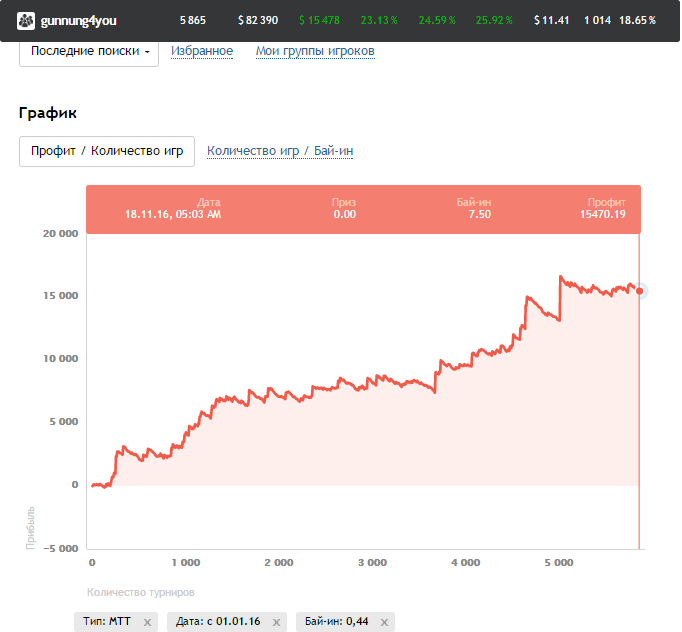Viewport: 682px width, 632px height.
Task: Click the $82 390 value in header
Action: click(x=258, y=20)
